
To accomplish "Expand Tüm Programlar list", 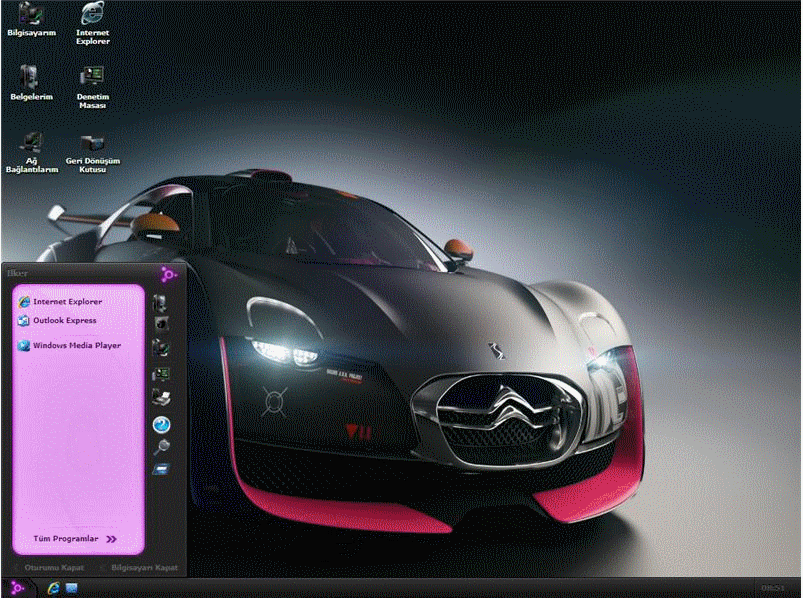I will (75, 539).
